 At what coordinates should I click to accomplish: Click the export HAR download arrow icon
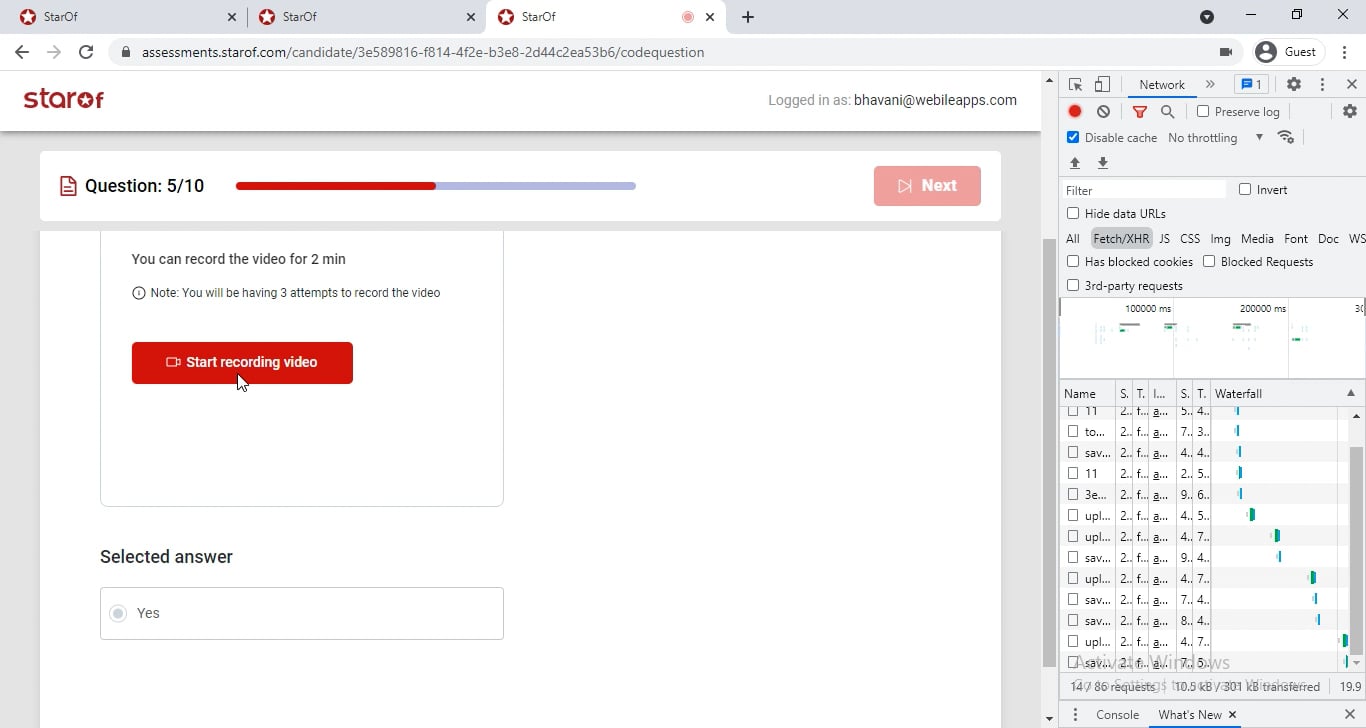point(1103,163)
